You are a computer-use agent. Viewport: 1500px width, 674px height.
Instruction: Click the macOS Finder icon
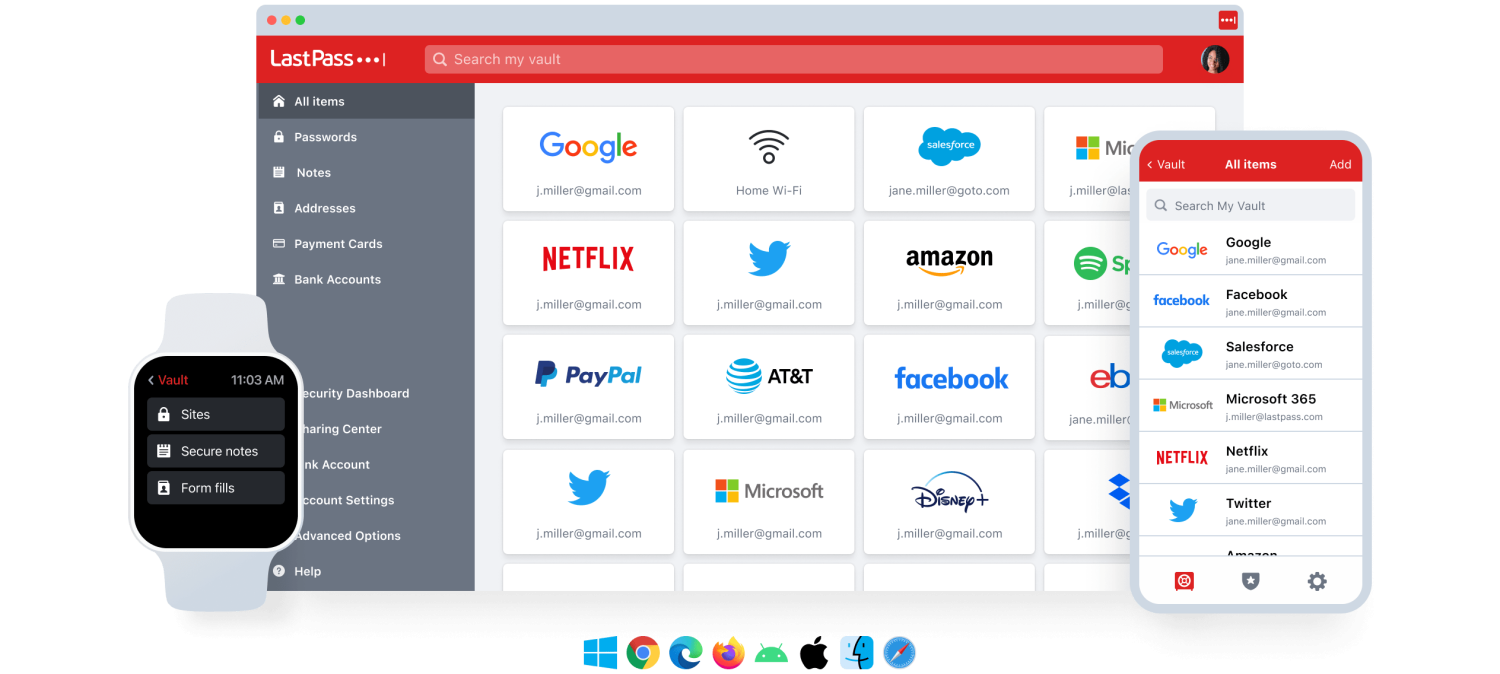tap(858, 654)
